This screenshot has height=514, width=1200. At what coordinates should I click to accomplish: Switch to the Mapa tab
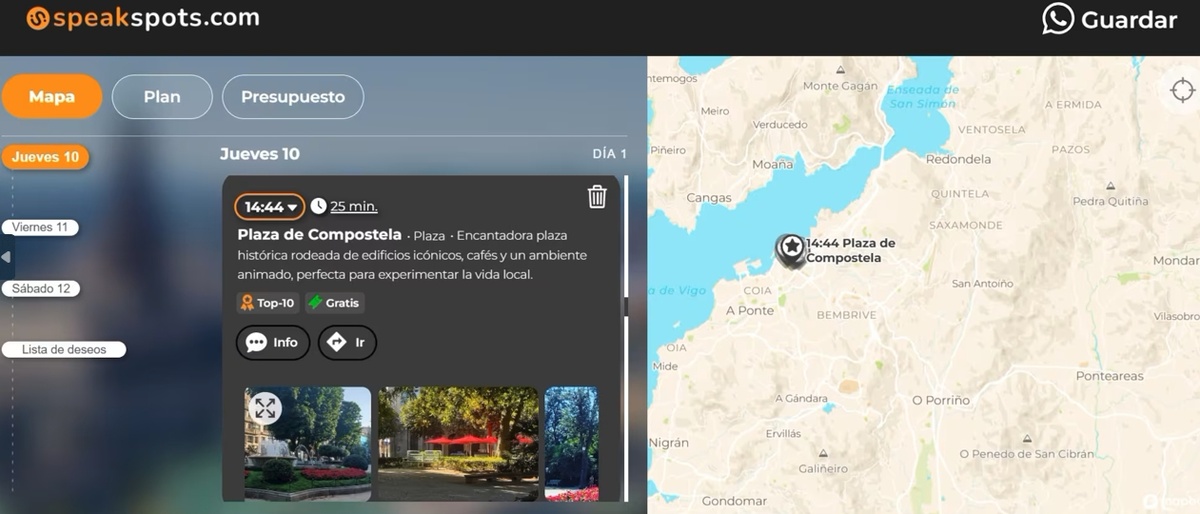click(x=52, y=97)
